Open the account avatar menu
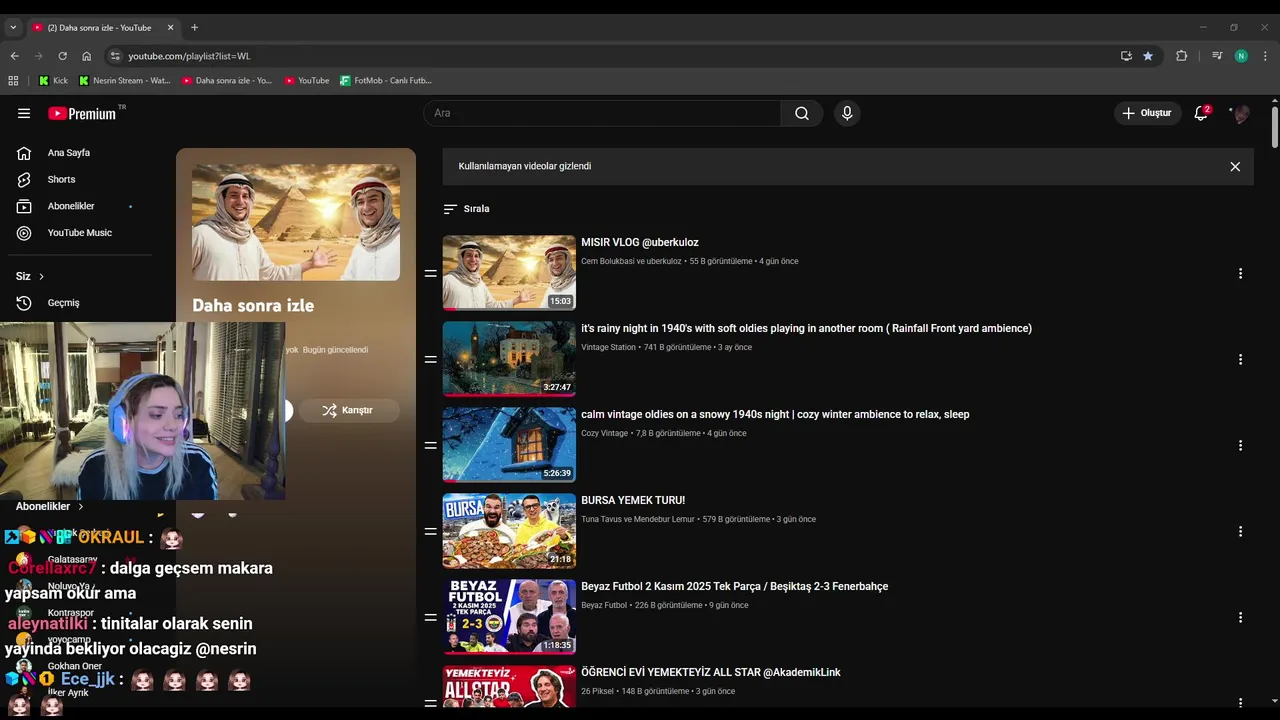 [x=1241, y=113]
